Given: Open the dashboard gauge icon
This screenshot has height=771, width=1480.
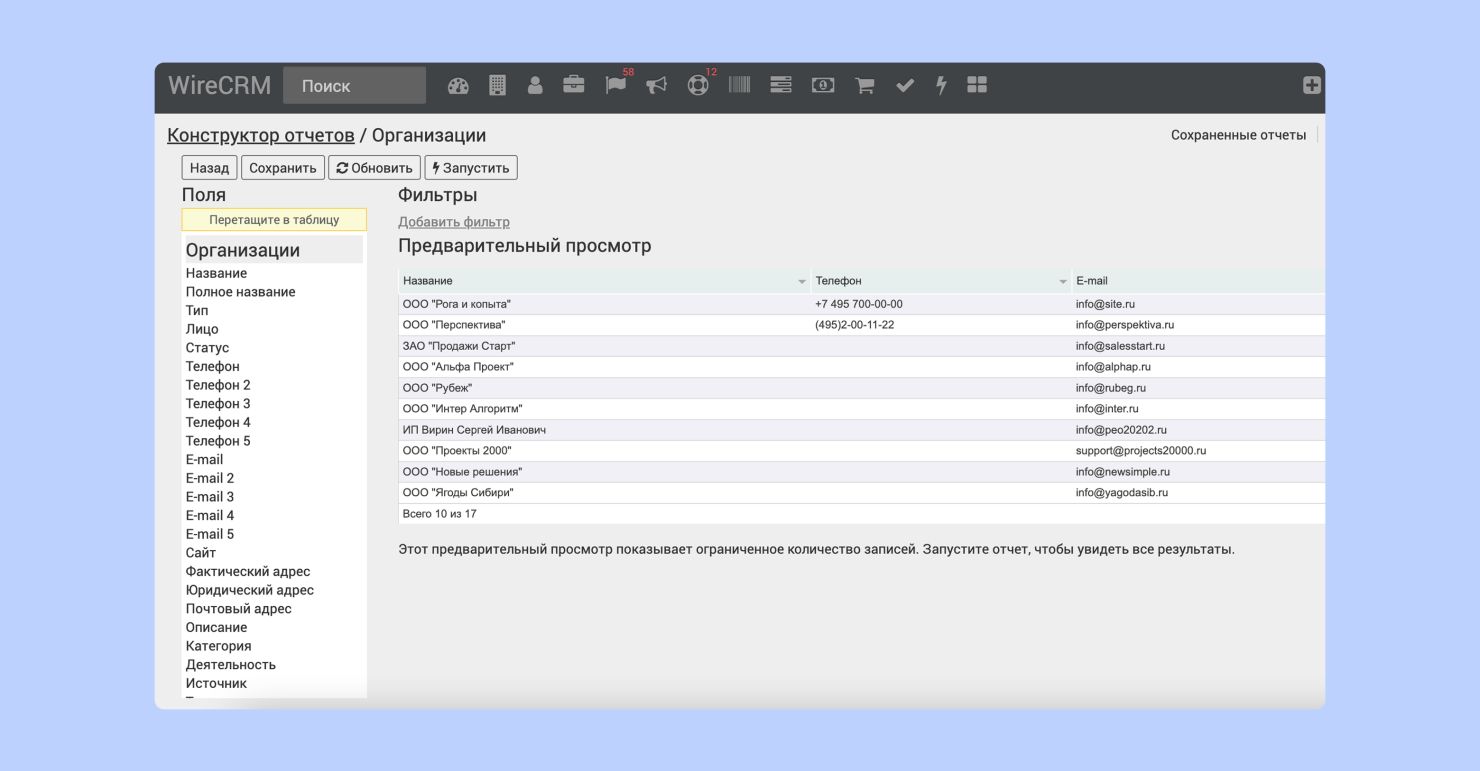Looking at the screenshot, I should [458, 86].
